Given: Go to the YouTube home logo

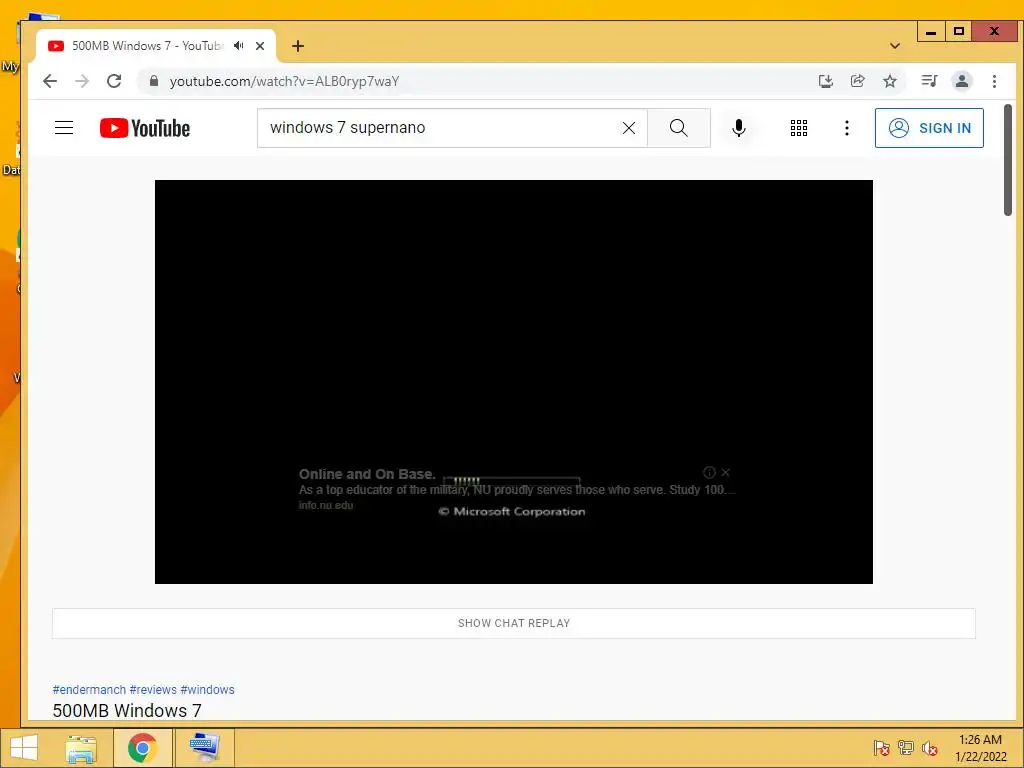Looking at the screenshot, I should [x=145, y=128].
